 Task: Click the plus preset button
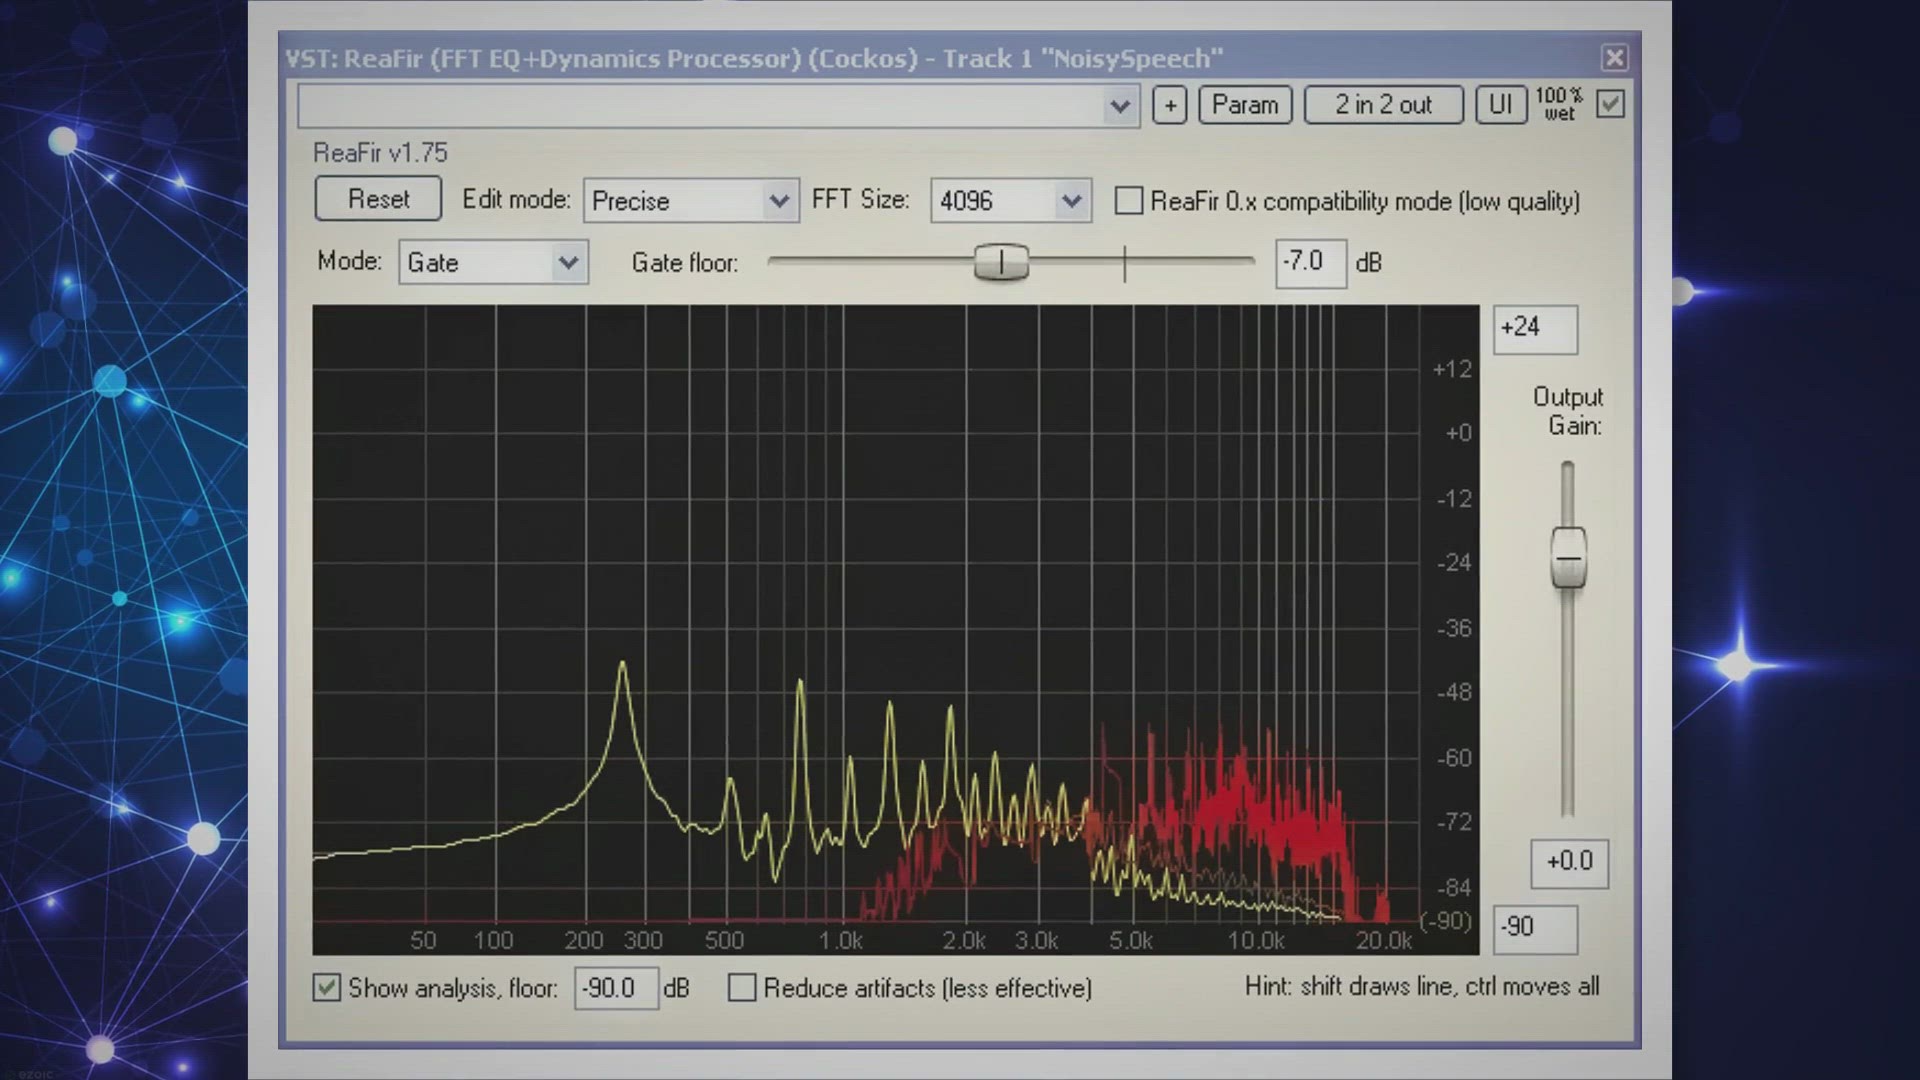[x=1169, y=105]
